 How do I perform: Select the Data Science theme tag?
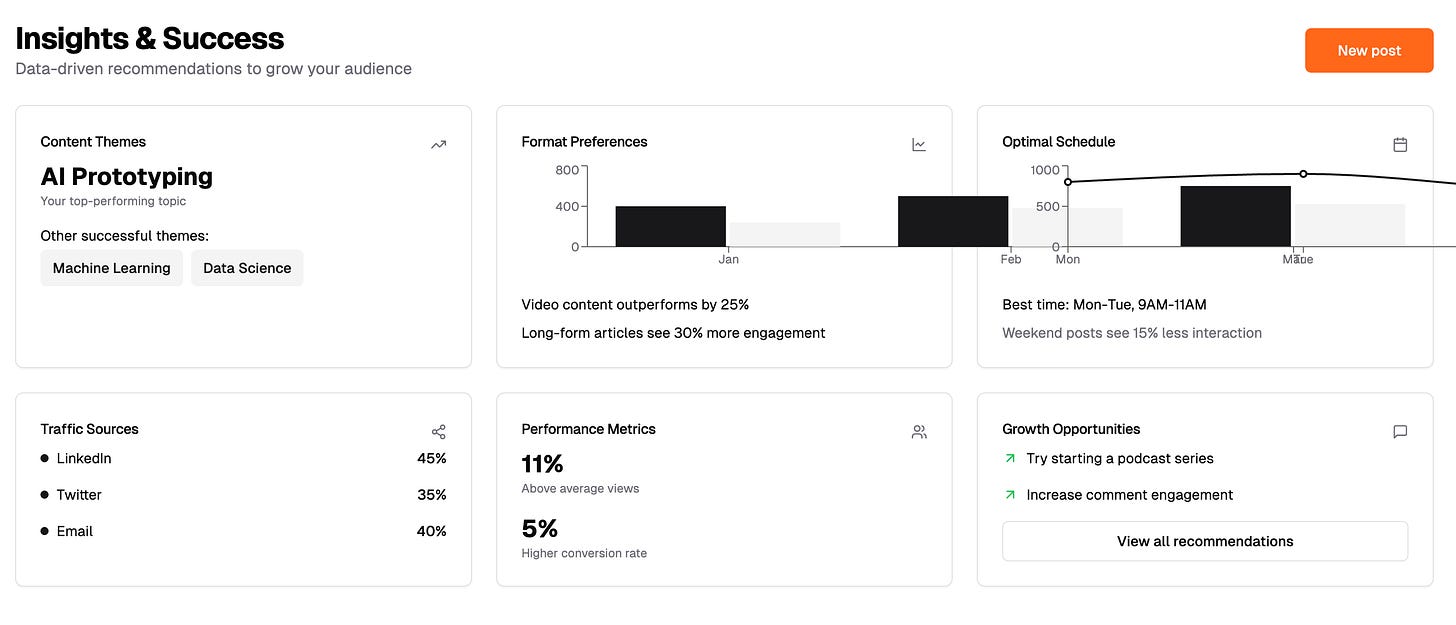[x=247, y=268]
